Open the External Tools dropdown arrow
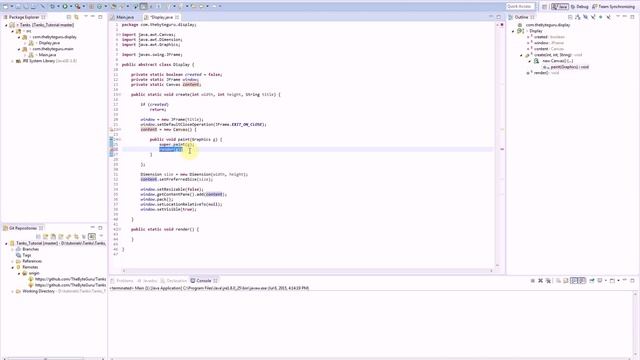Viewport: 640px width, 360px height. click(x=84, y=6)
